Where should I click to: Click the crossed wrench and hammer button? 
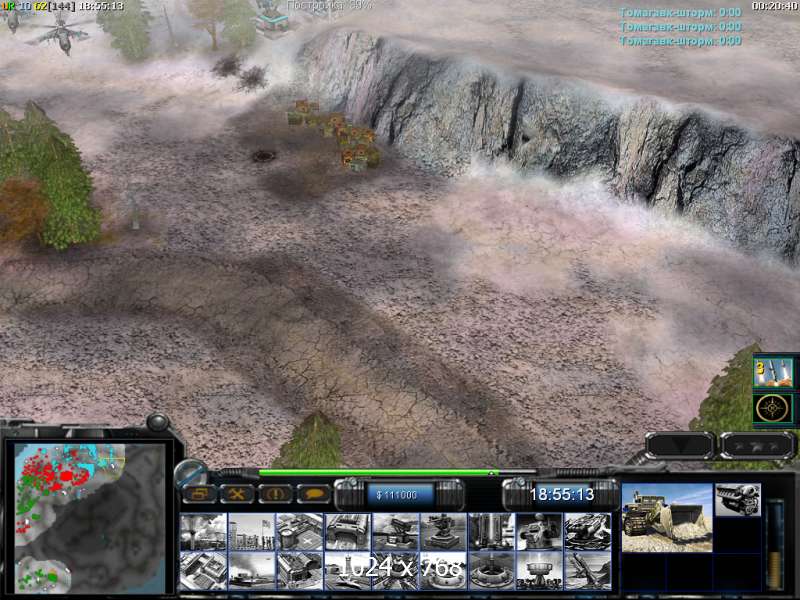[x=237, y=494]
